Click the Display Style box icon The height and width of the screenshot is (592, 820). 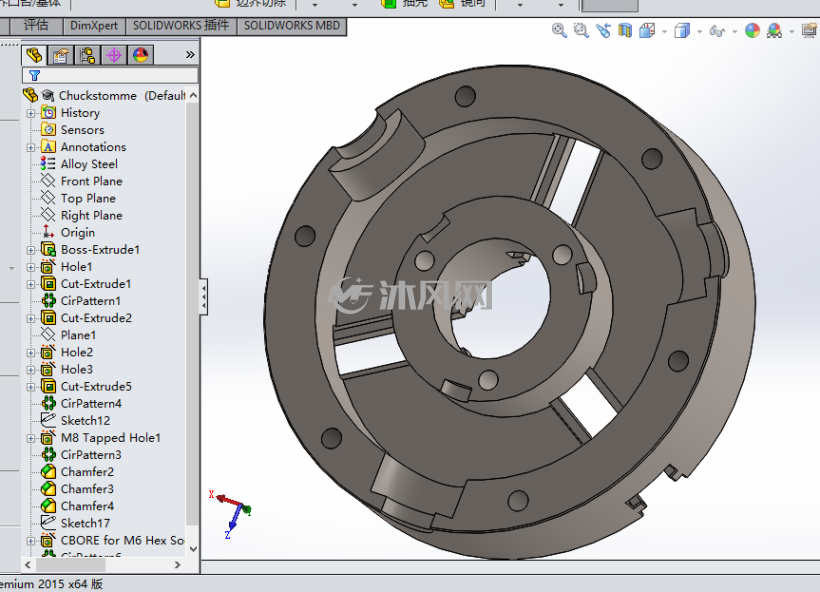[x=682, y=31]
